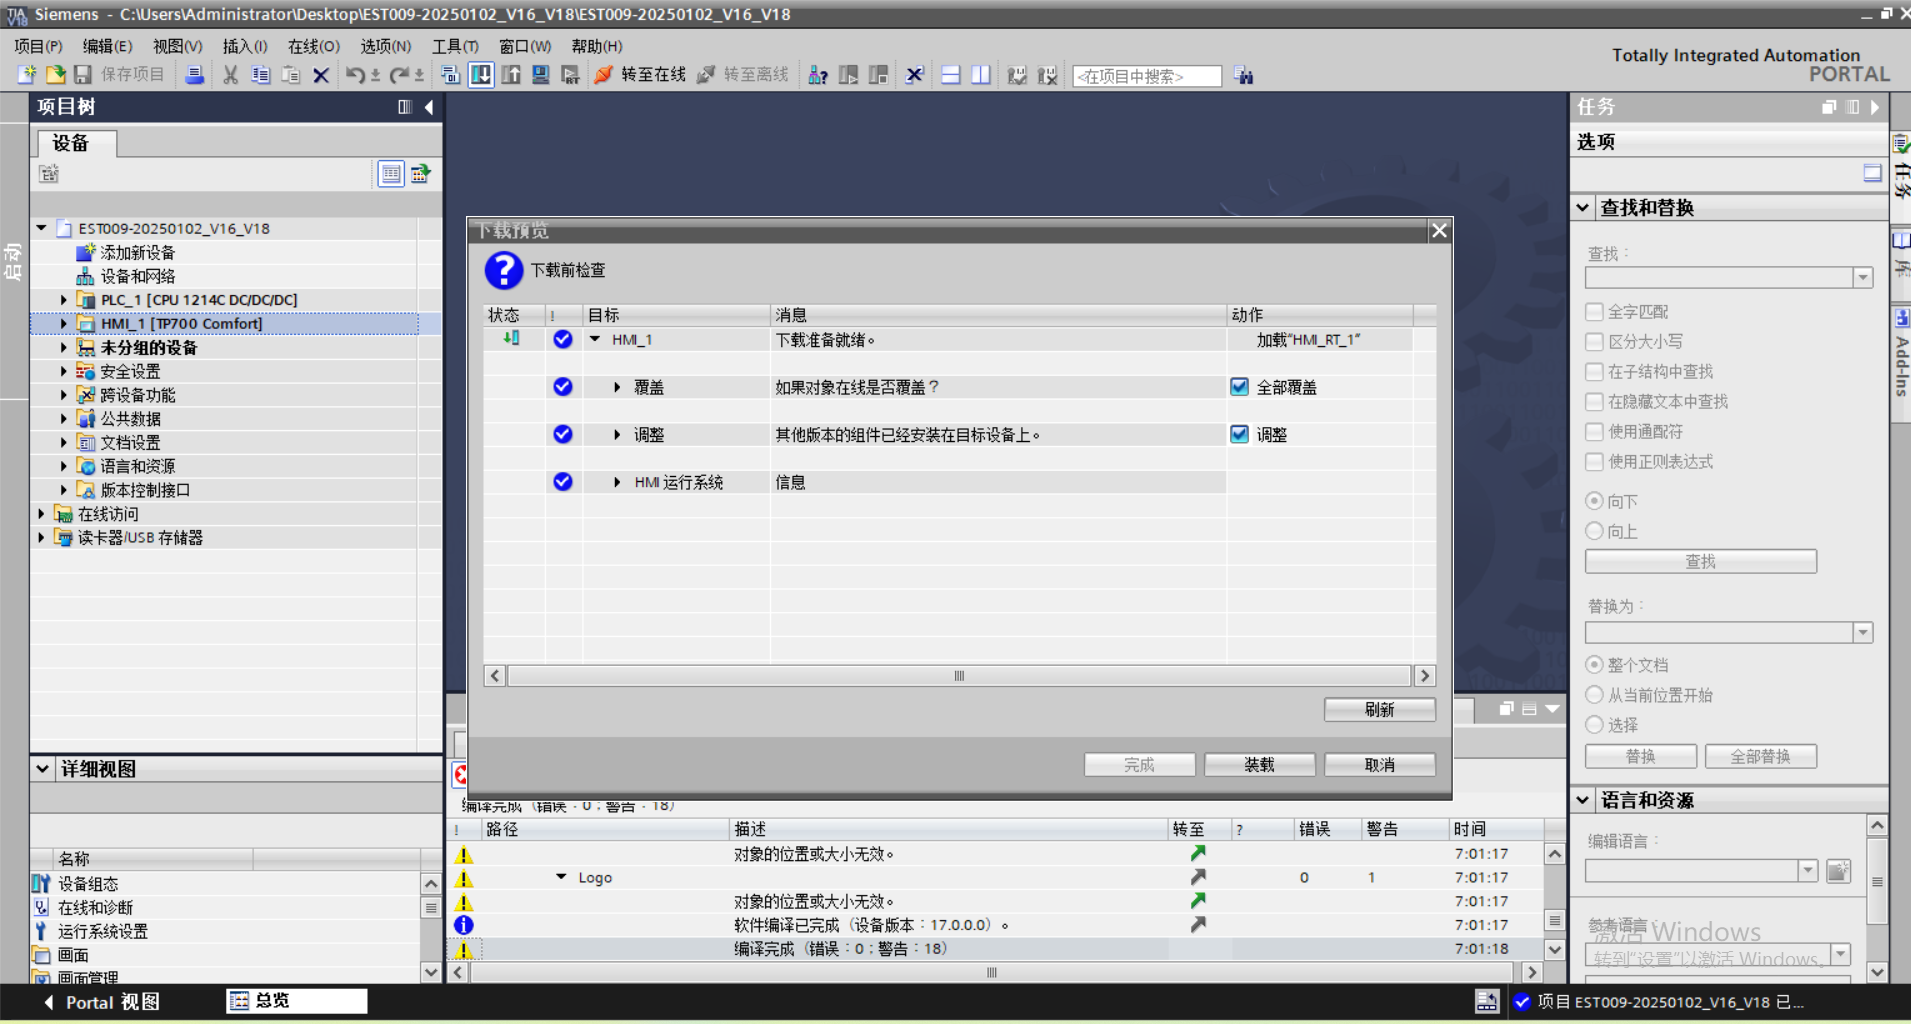Select the upward search direction radio button

1595,531
